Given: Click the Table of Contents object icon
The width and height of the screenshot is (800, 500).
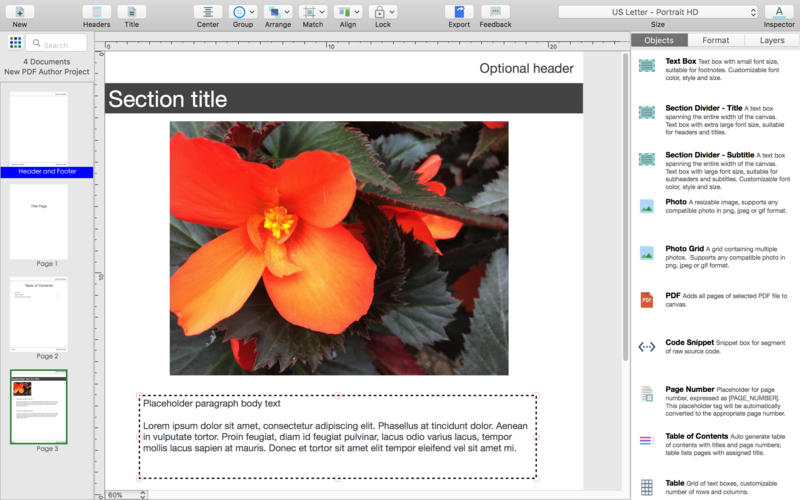Looking at the screenshot, I should click(646, 440).
